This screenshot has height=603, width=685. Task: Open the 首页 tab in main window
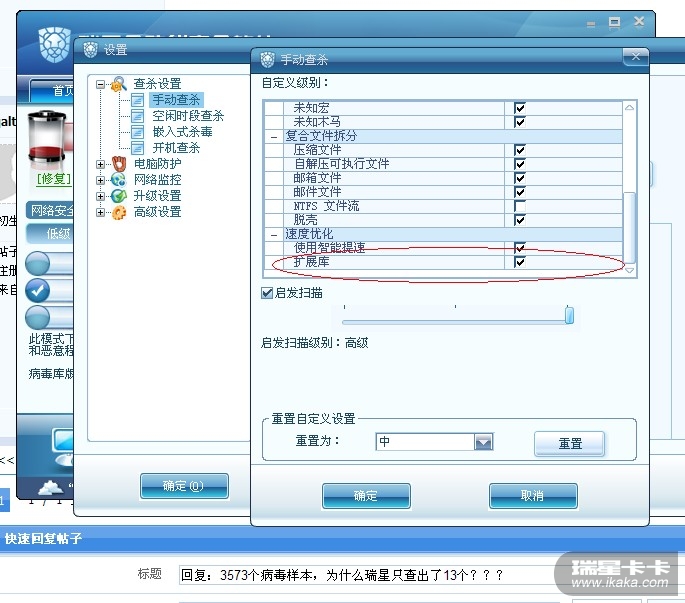(x=52, y=90)
